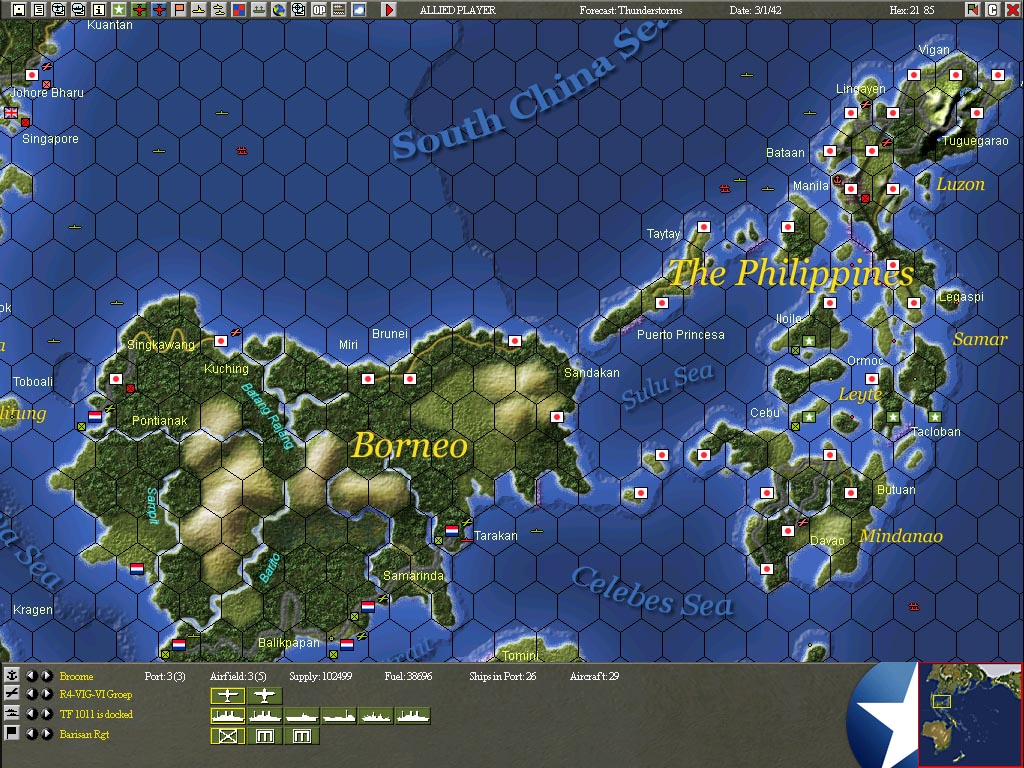Select the Japanese flag next to Taytay
Image resolution: width=1024 pixels, height=768 pixels.
click(x=703, y=227)
